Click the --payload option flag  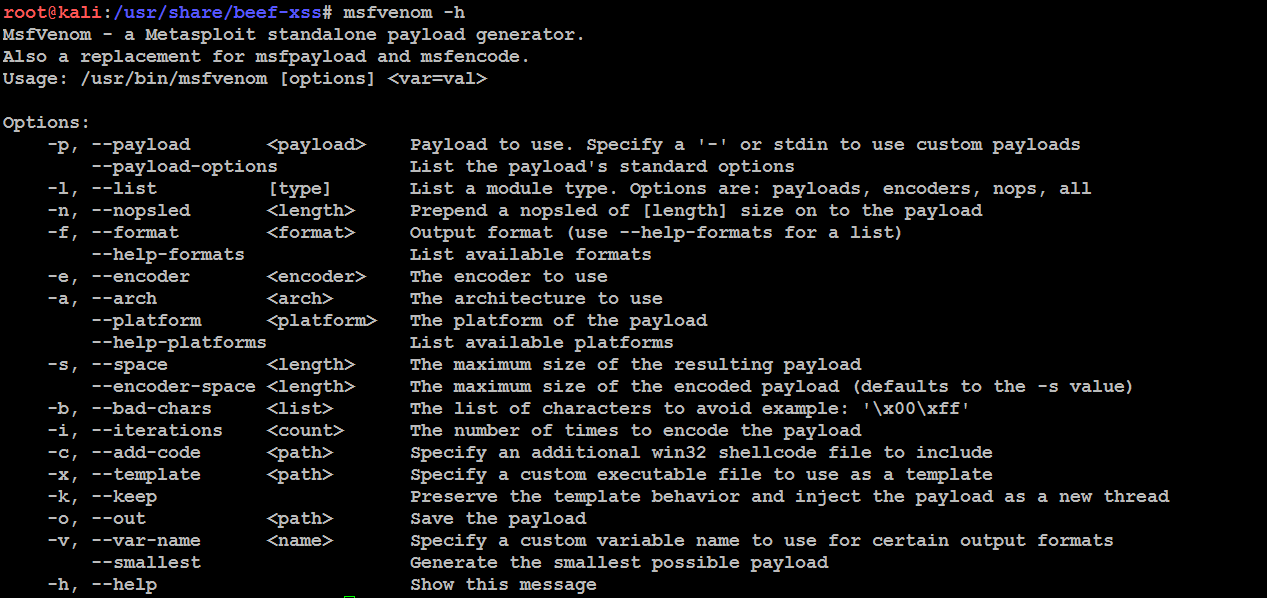[141, 145]
